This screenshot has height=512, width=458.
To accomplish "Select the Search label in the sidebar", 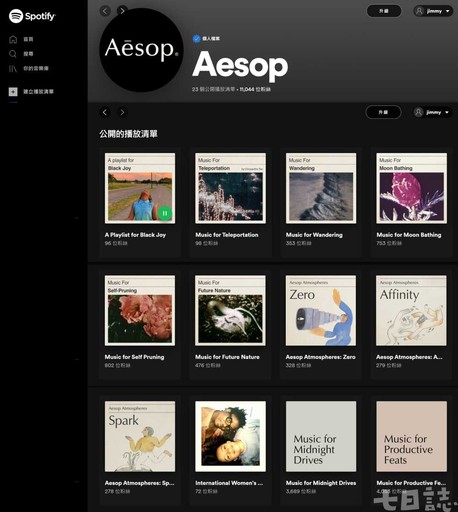I will tap(28, 54).
